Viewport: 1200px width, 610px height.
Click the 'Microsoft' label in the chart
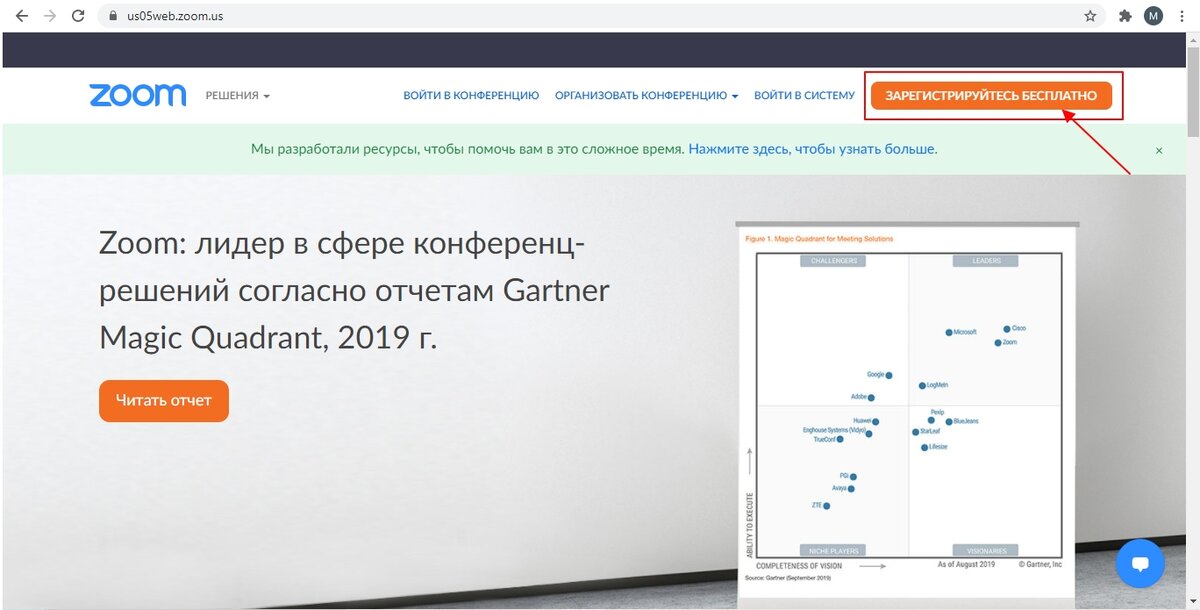(x=965, y=332)
